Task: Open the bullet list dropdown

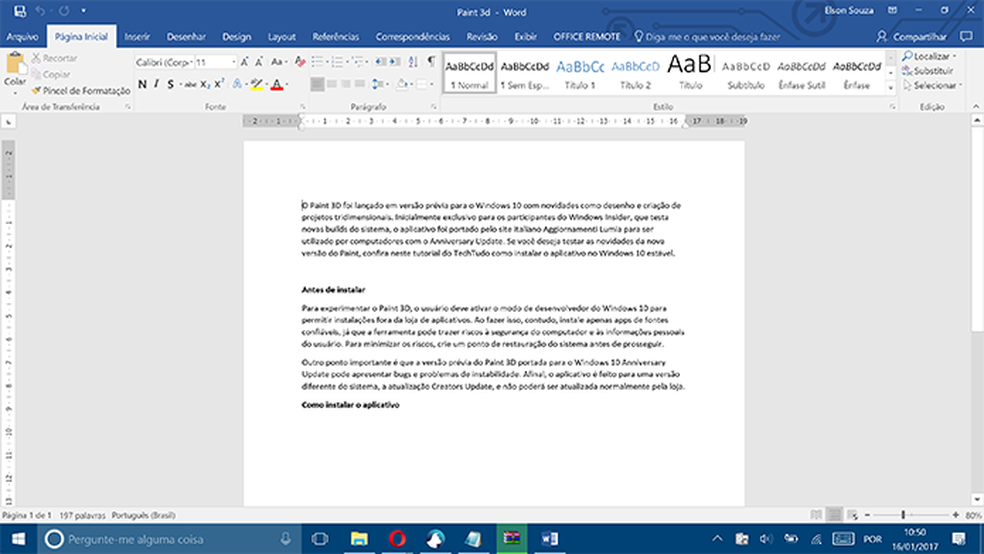Action: 326,61
